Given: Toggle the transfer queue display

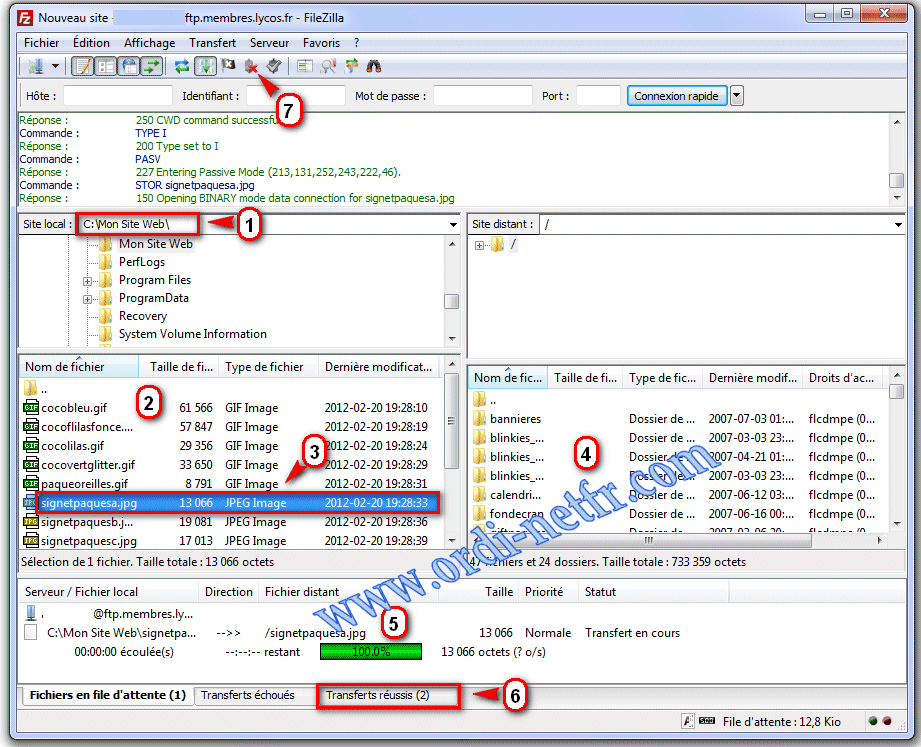Looking at the screenshot, I should tap(152, 66).
